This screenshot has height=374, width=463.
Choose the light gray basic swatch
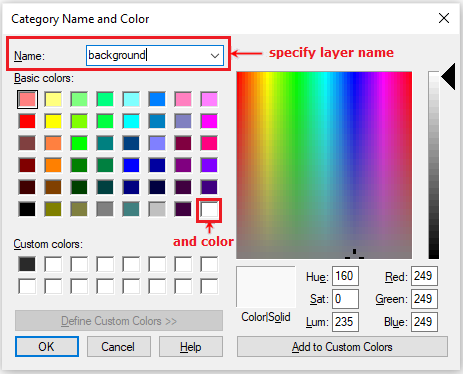pyautogui.click(x=157, y=209)
